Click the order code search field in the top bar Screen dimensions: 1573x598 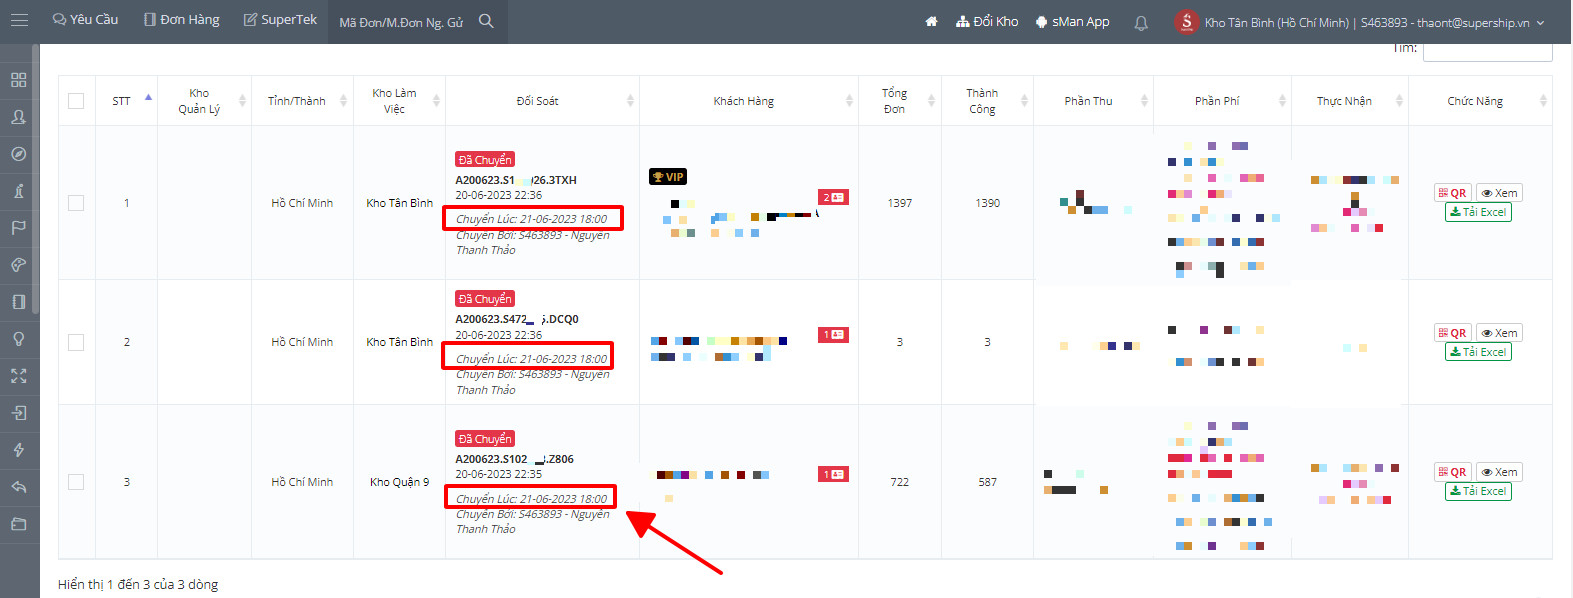(x=402, y=22)
